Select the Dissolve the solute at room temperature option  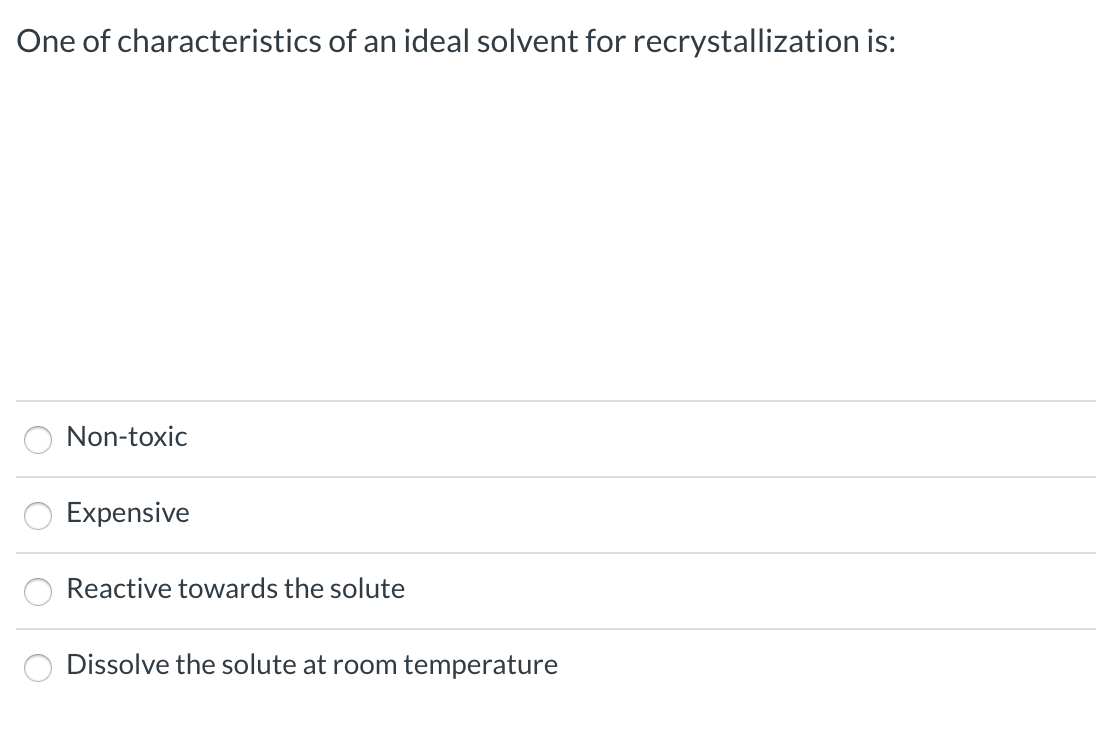click(37, 667)
